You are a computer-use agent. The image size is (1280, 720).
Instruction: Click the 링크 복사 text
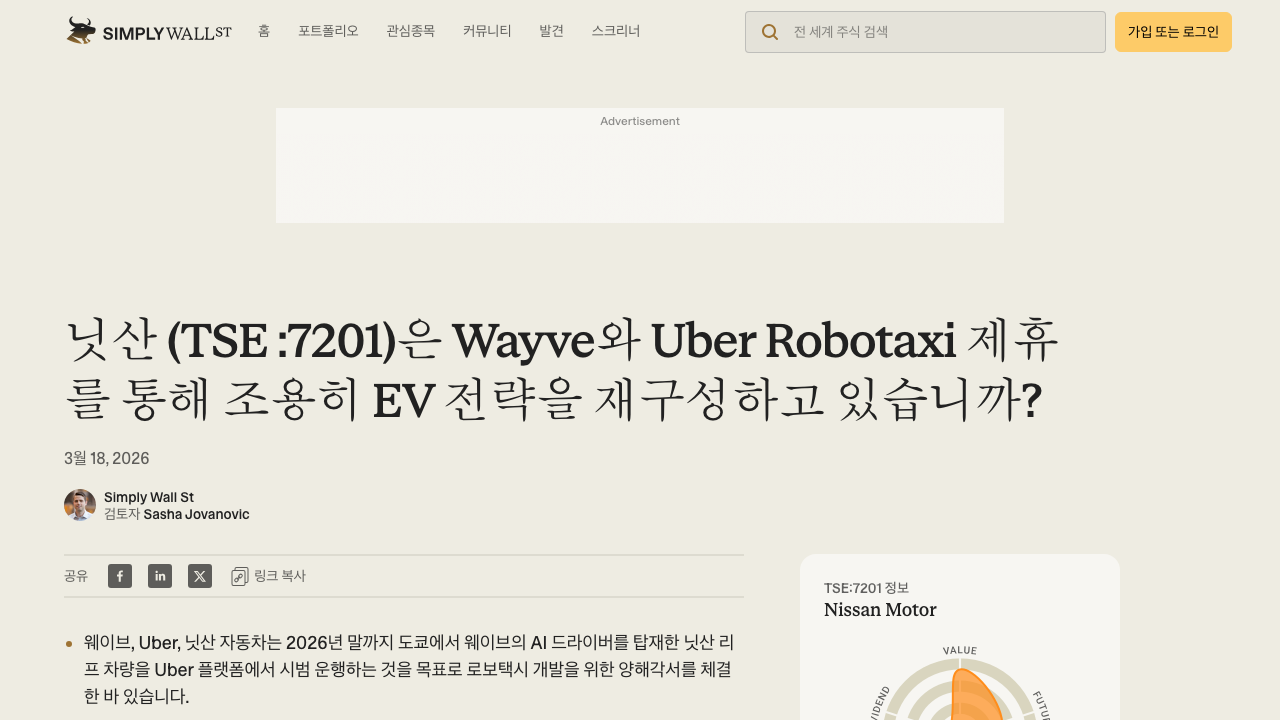280,576
